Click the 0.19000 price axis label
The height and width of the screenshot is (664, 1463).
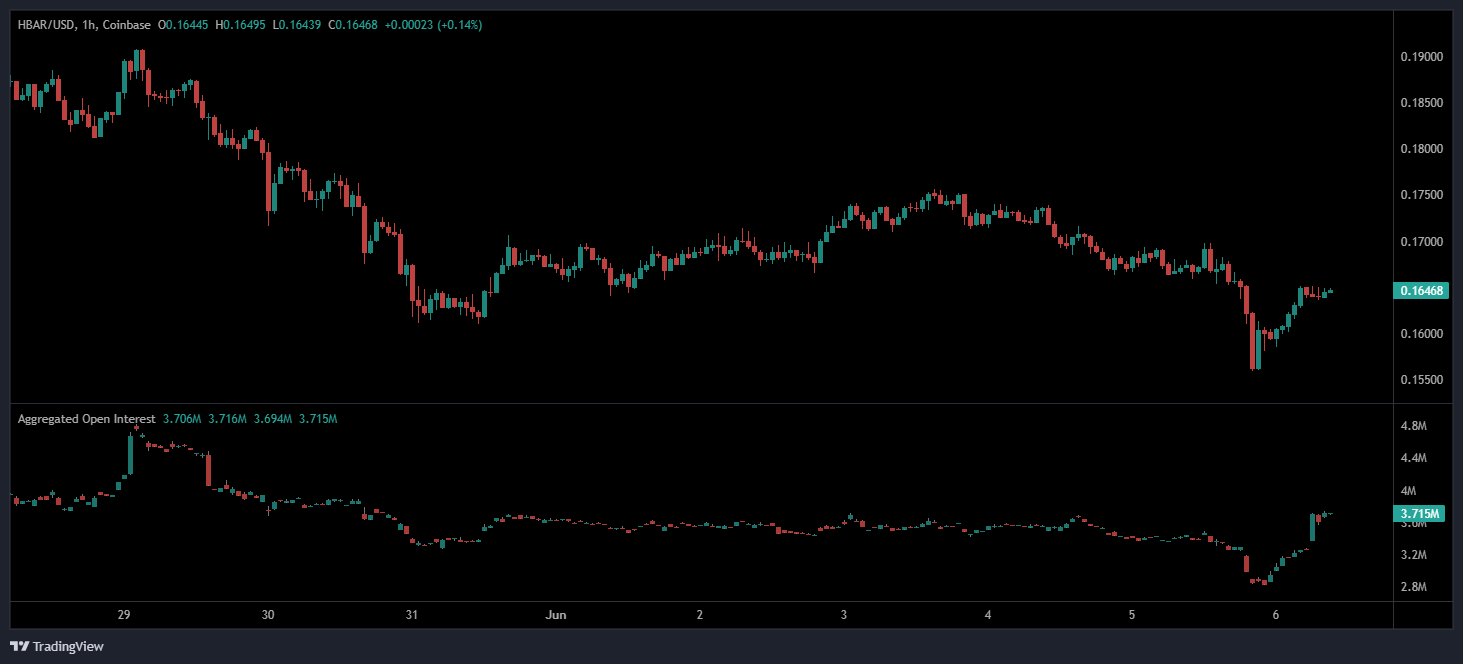tap(1421, 57)
